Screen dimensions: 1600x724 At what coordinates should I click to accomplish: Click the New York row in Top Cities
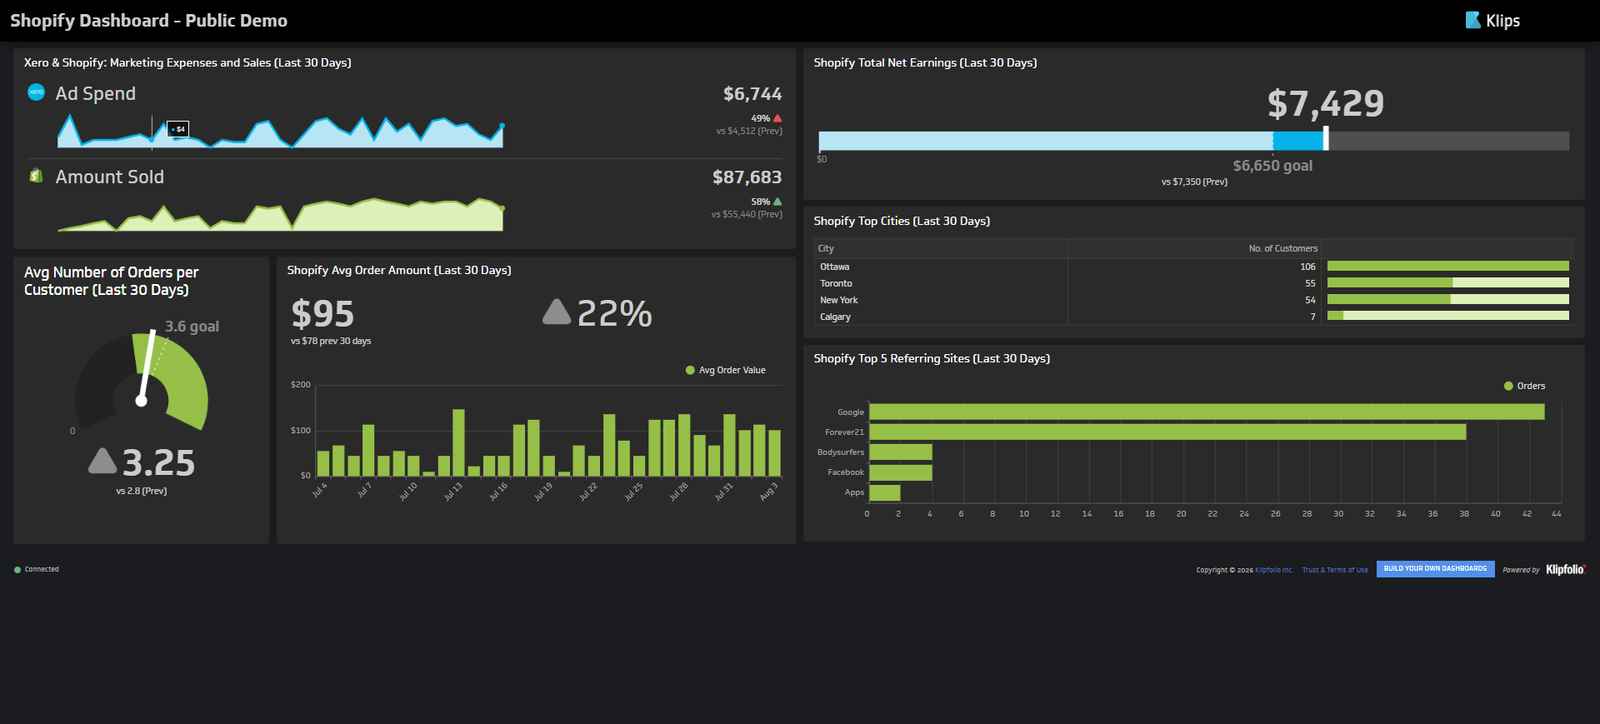coord(1194,300)
